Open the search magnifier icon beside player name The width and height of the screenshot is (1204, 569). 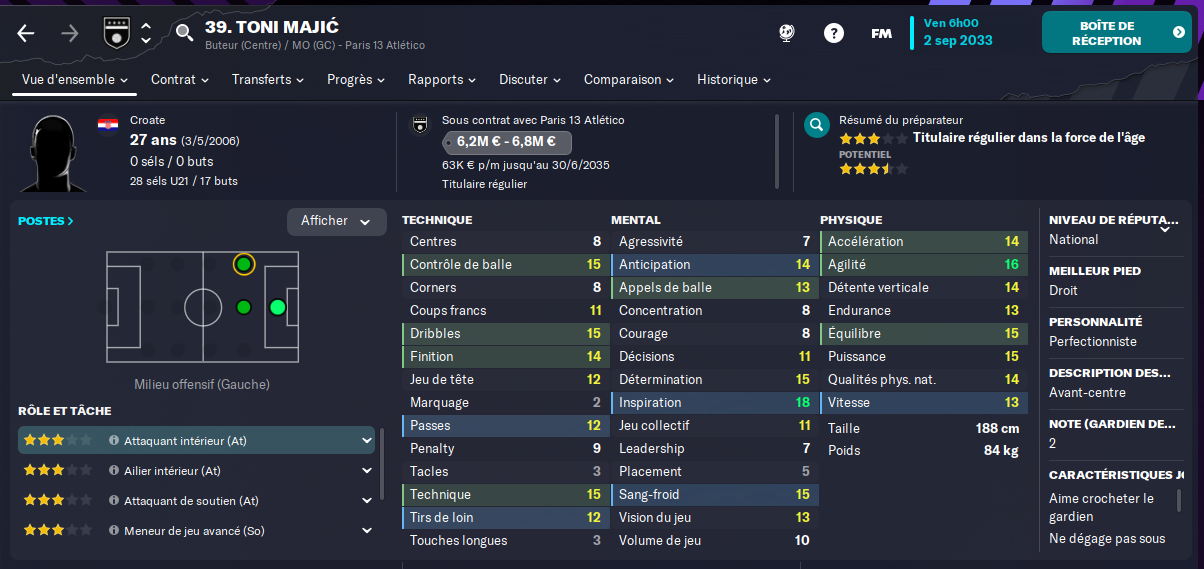(184, 33)
